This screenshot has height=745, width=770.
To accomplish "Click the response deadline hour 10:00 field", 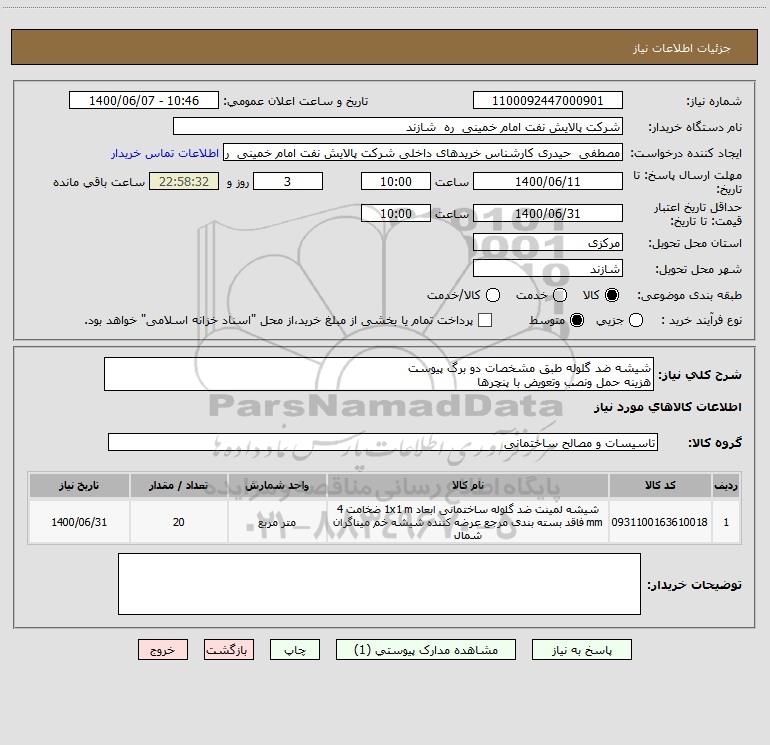I will (396, 181).
